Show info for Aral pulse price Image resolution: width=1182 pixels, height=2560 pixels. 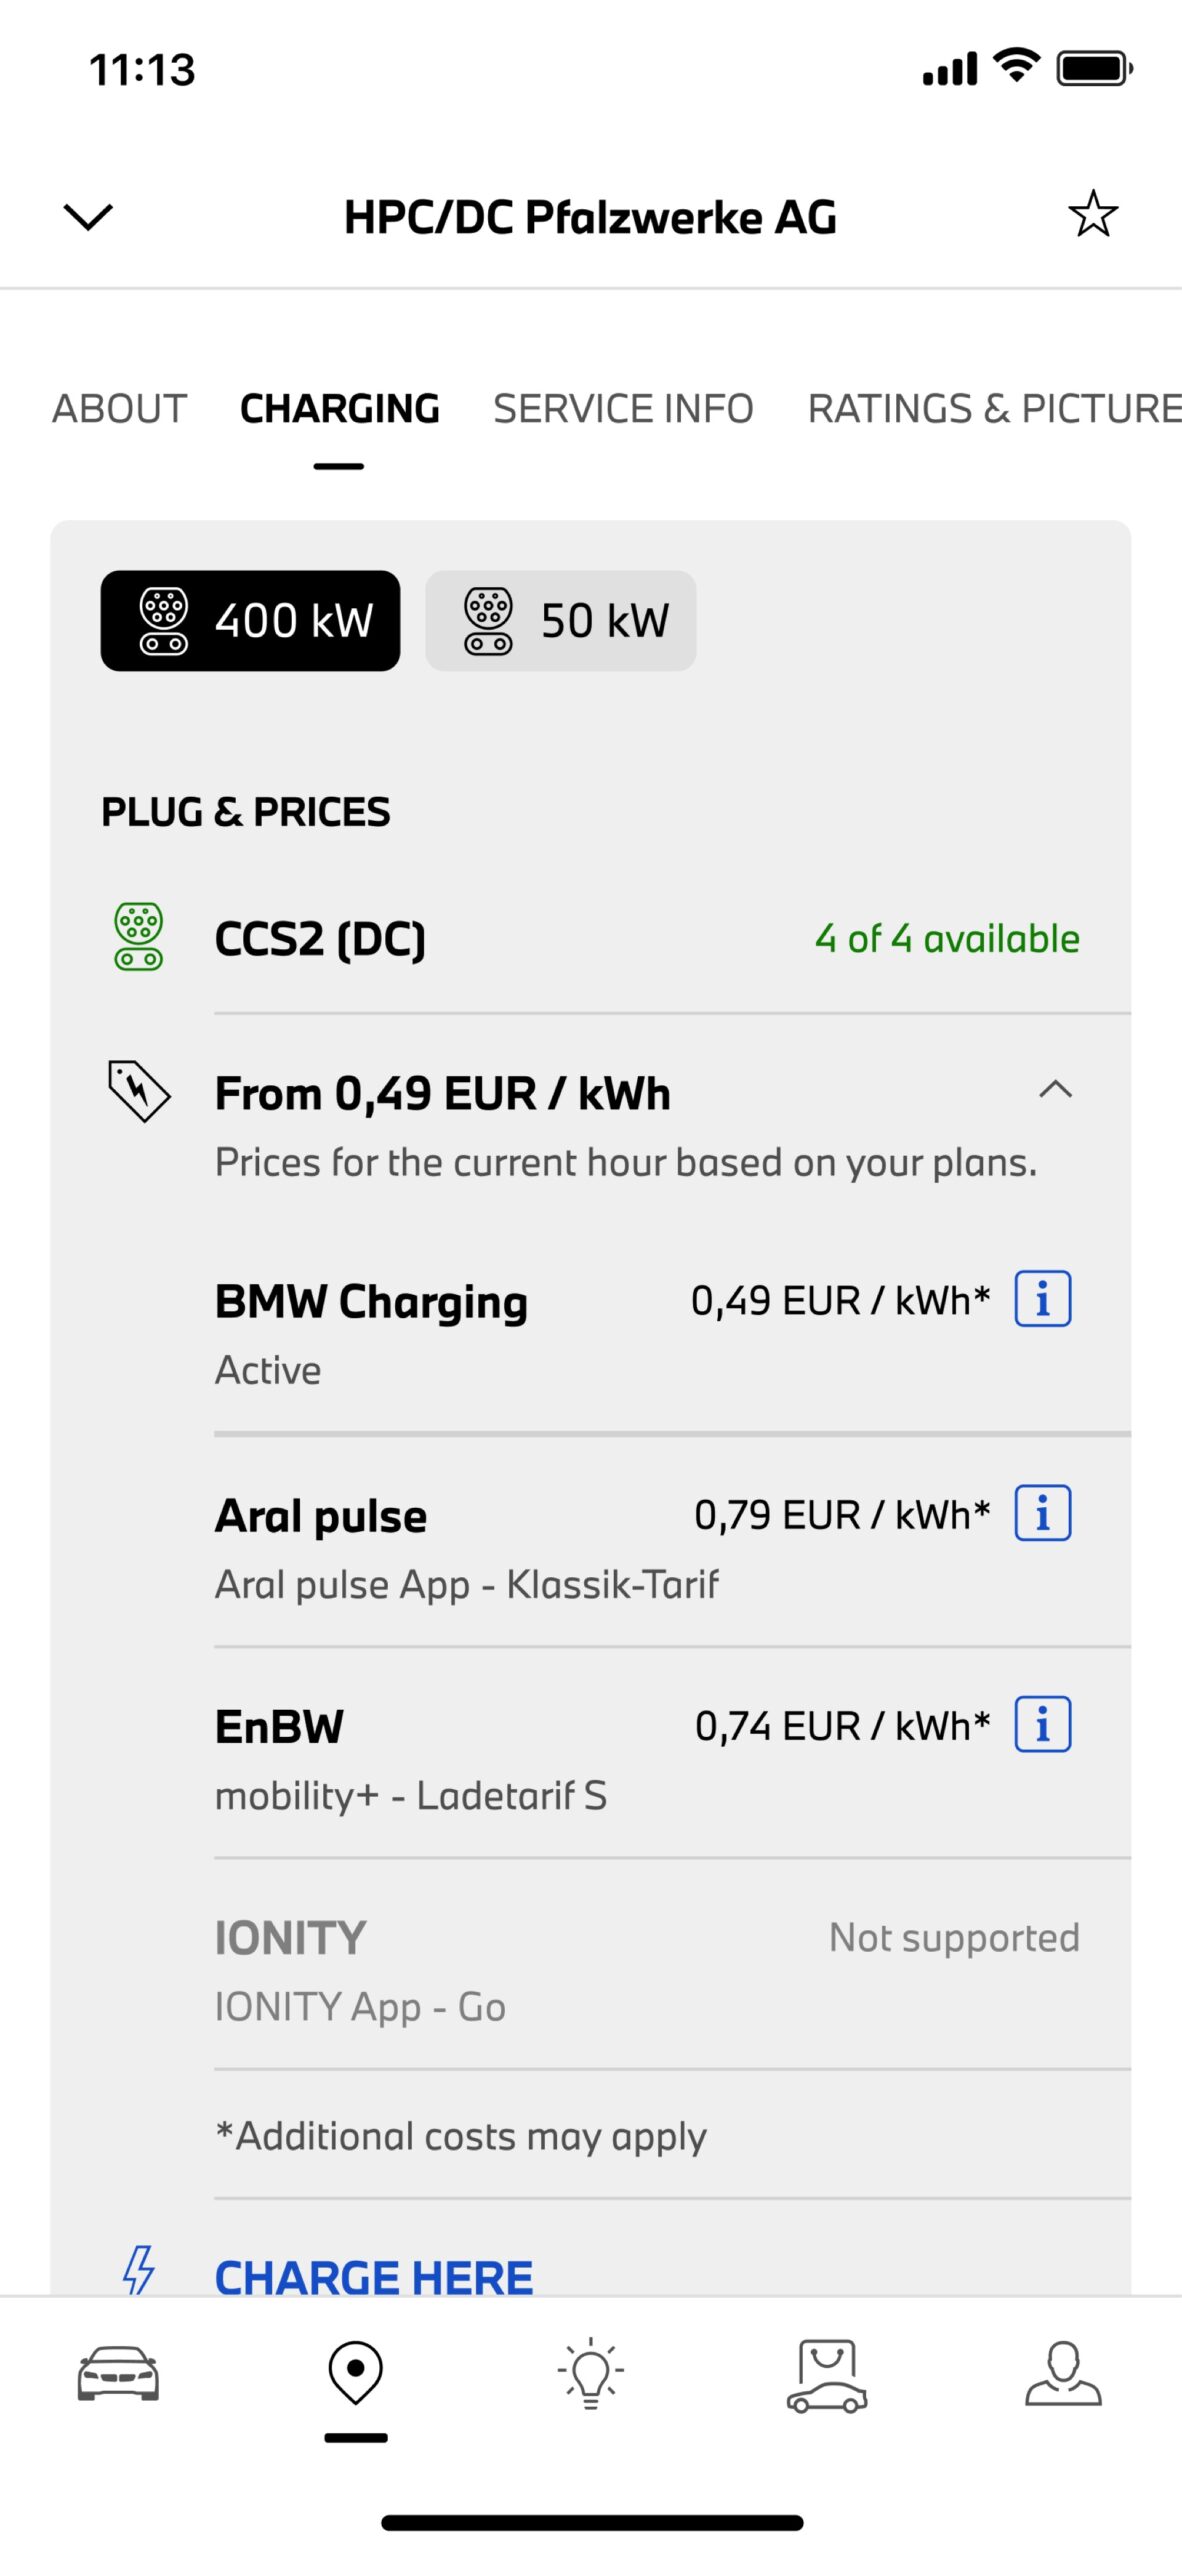coord(1042,1513)
